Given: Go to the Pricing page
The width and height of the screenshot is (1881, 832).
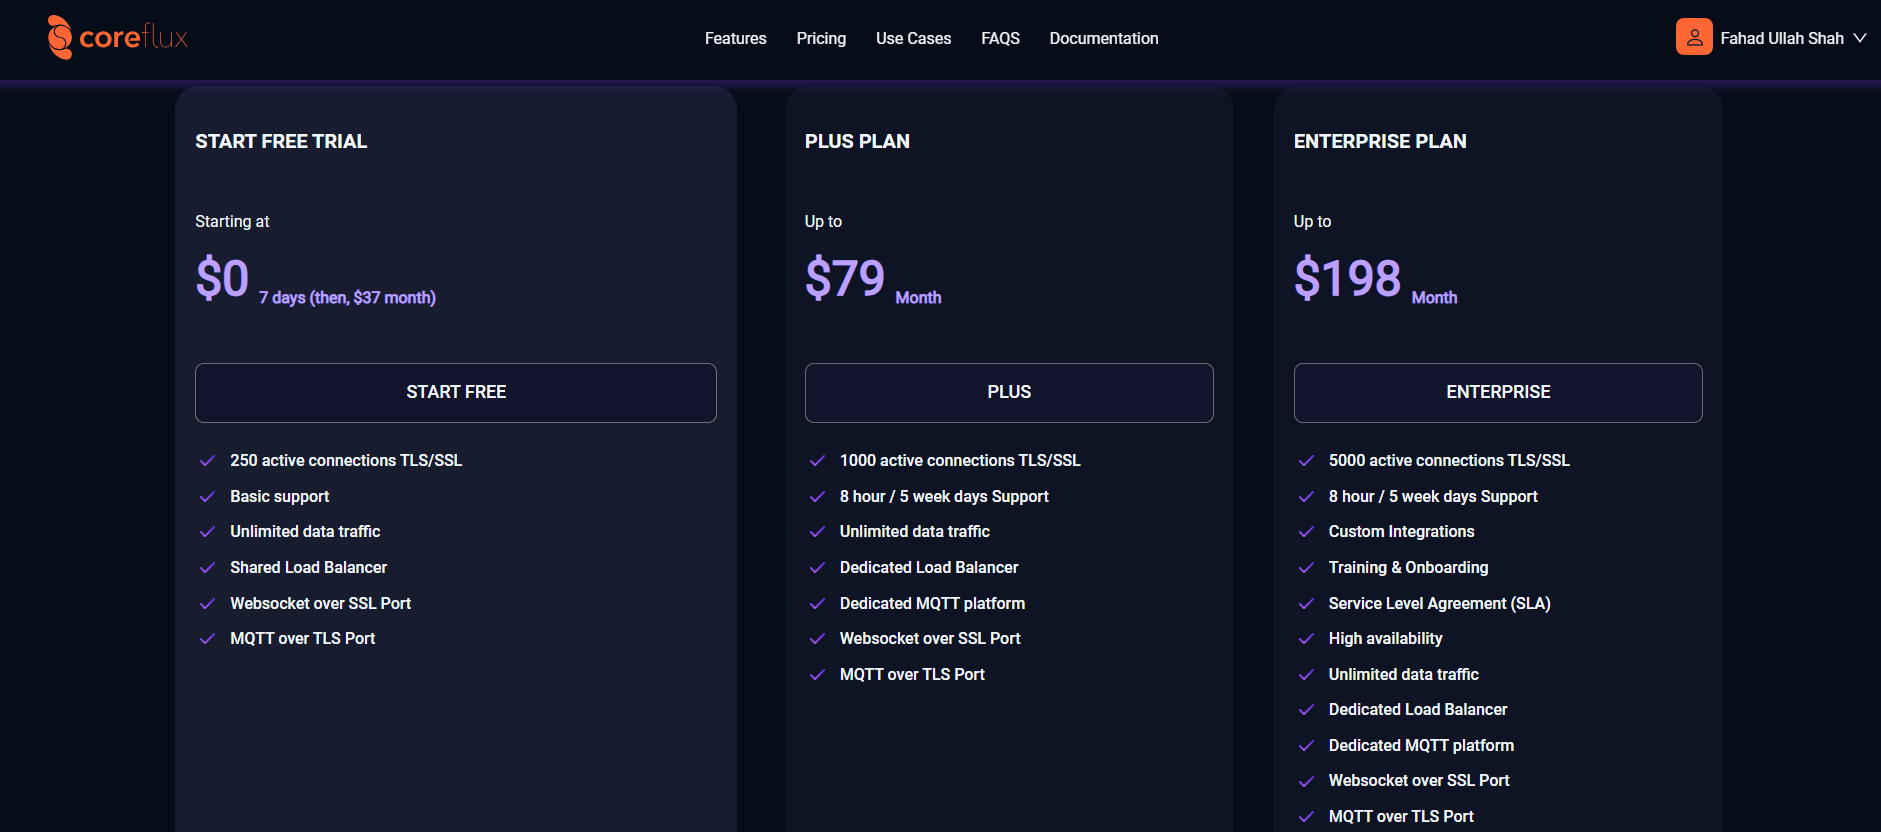Looking at the screenshot, I should pyautogui.click(x=821, y=38).
